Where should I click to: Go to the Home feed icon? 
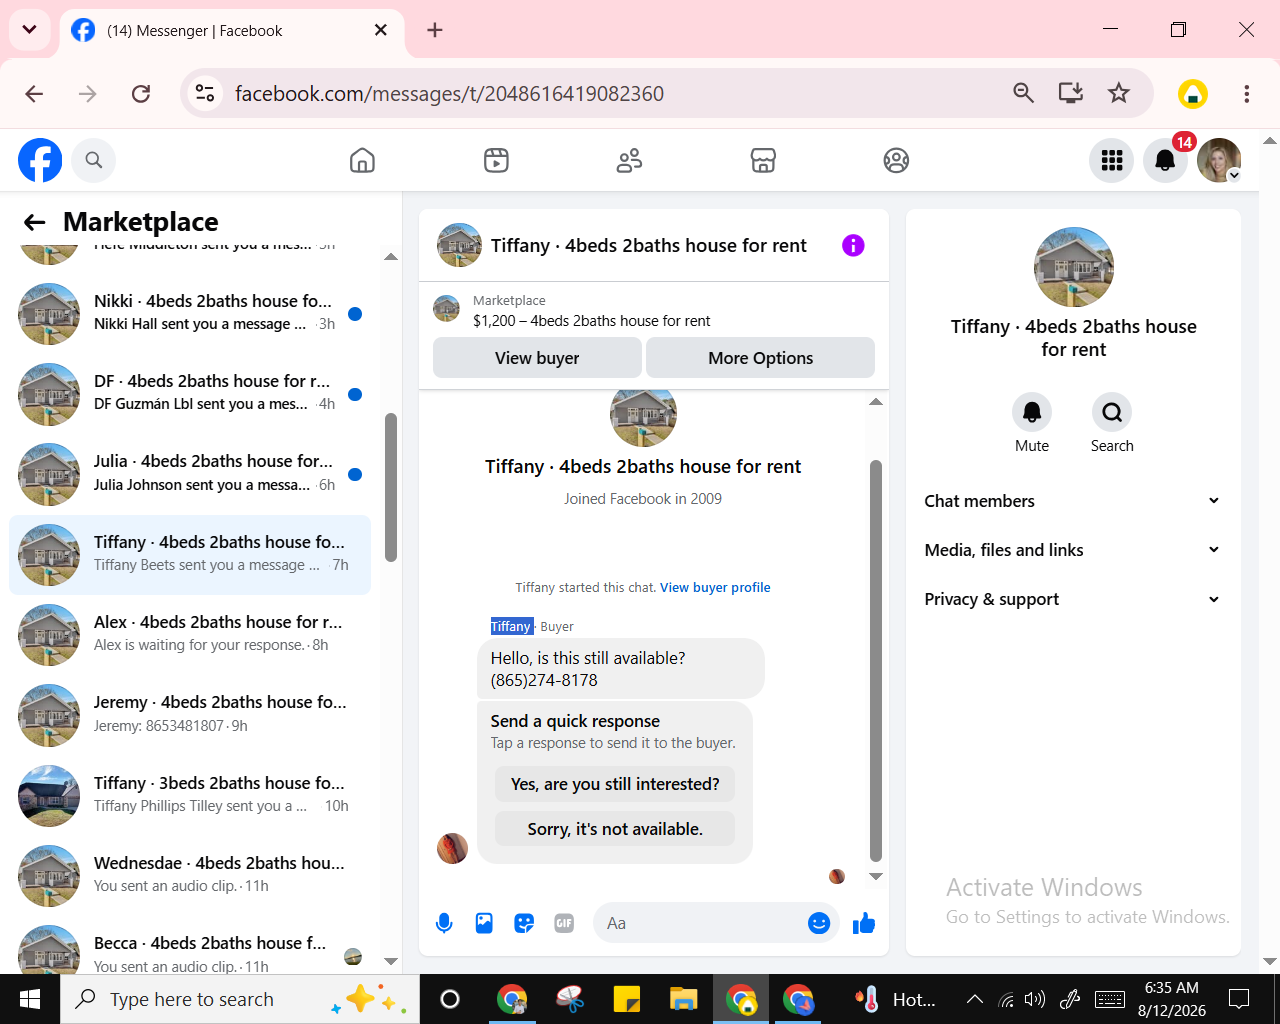point(362,160)
